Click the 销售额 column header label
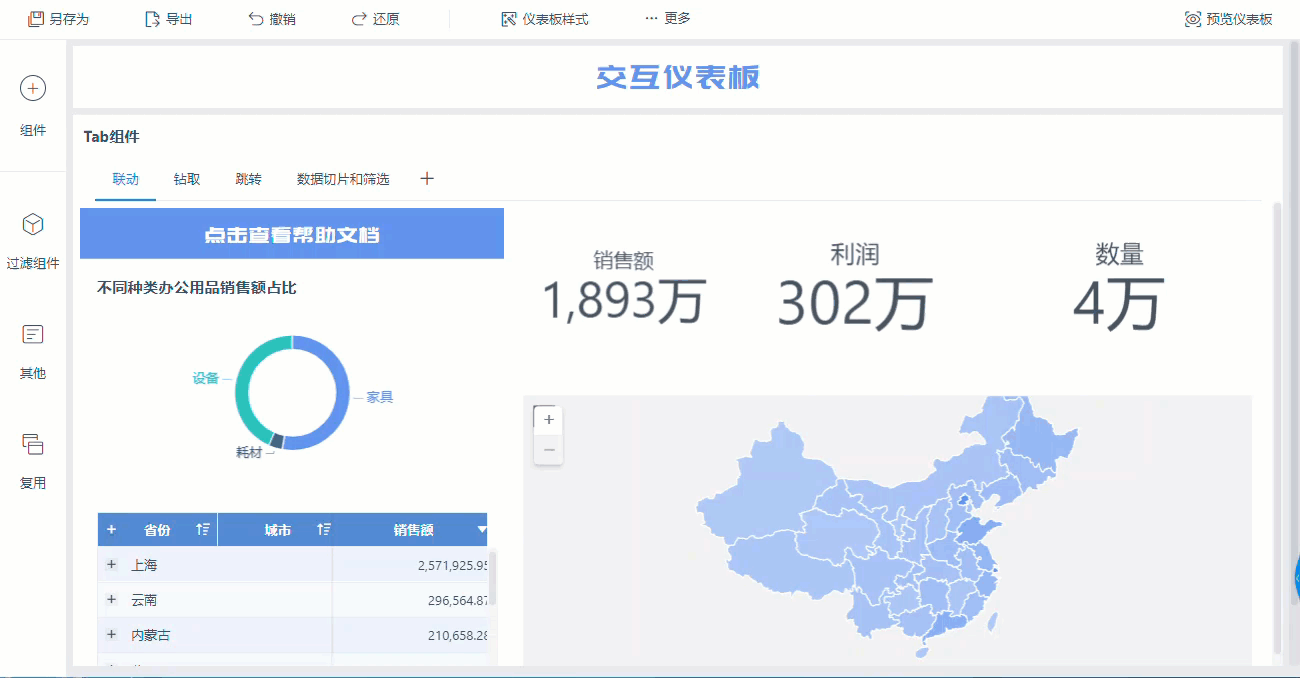The width and height of the screenshot is (1300, 678). tap(413, 530)
